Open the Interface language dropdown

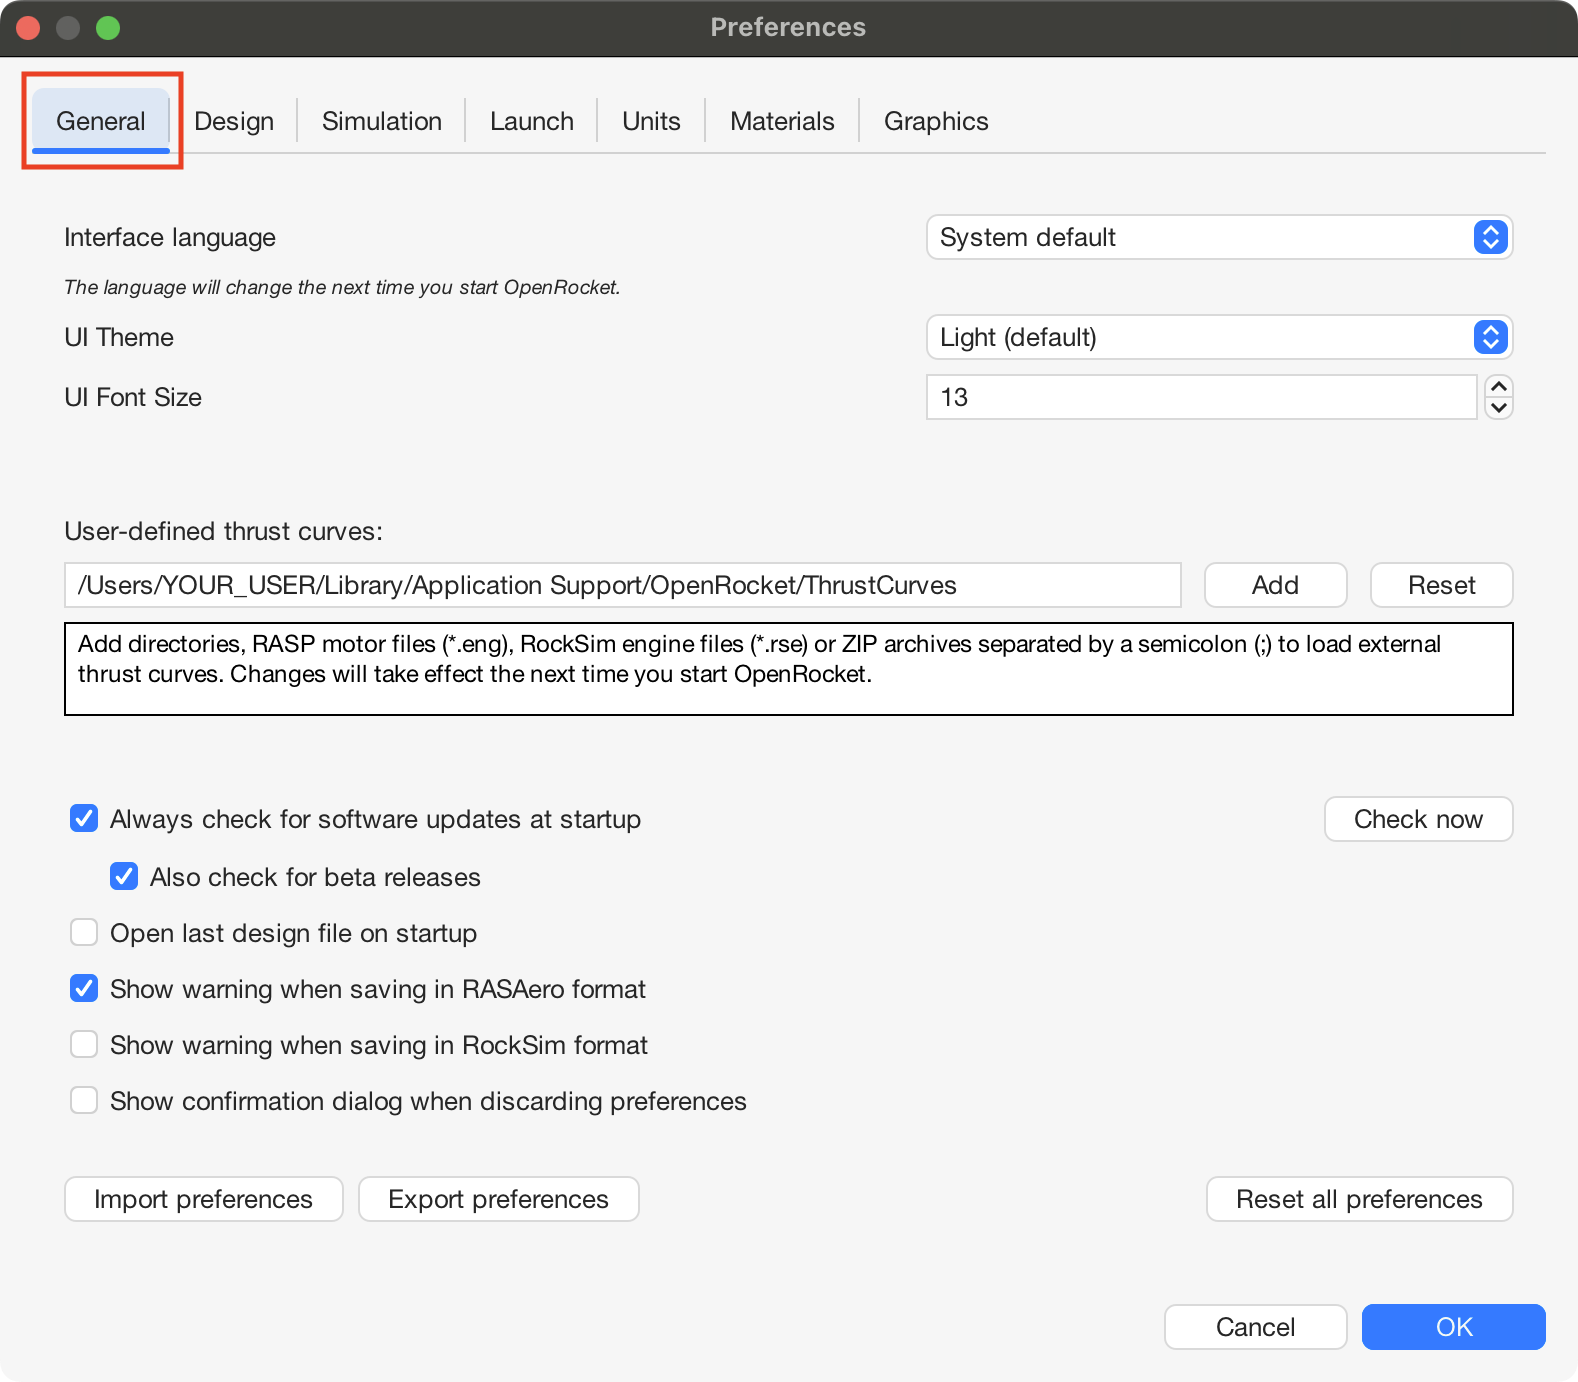tap(1218, 237)
